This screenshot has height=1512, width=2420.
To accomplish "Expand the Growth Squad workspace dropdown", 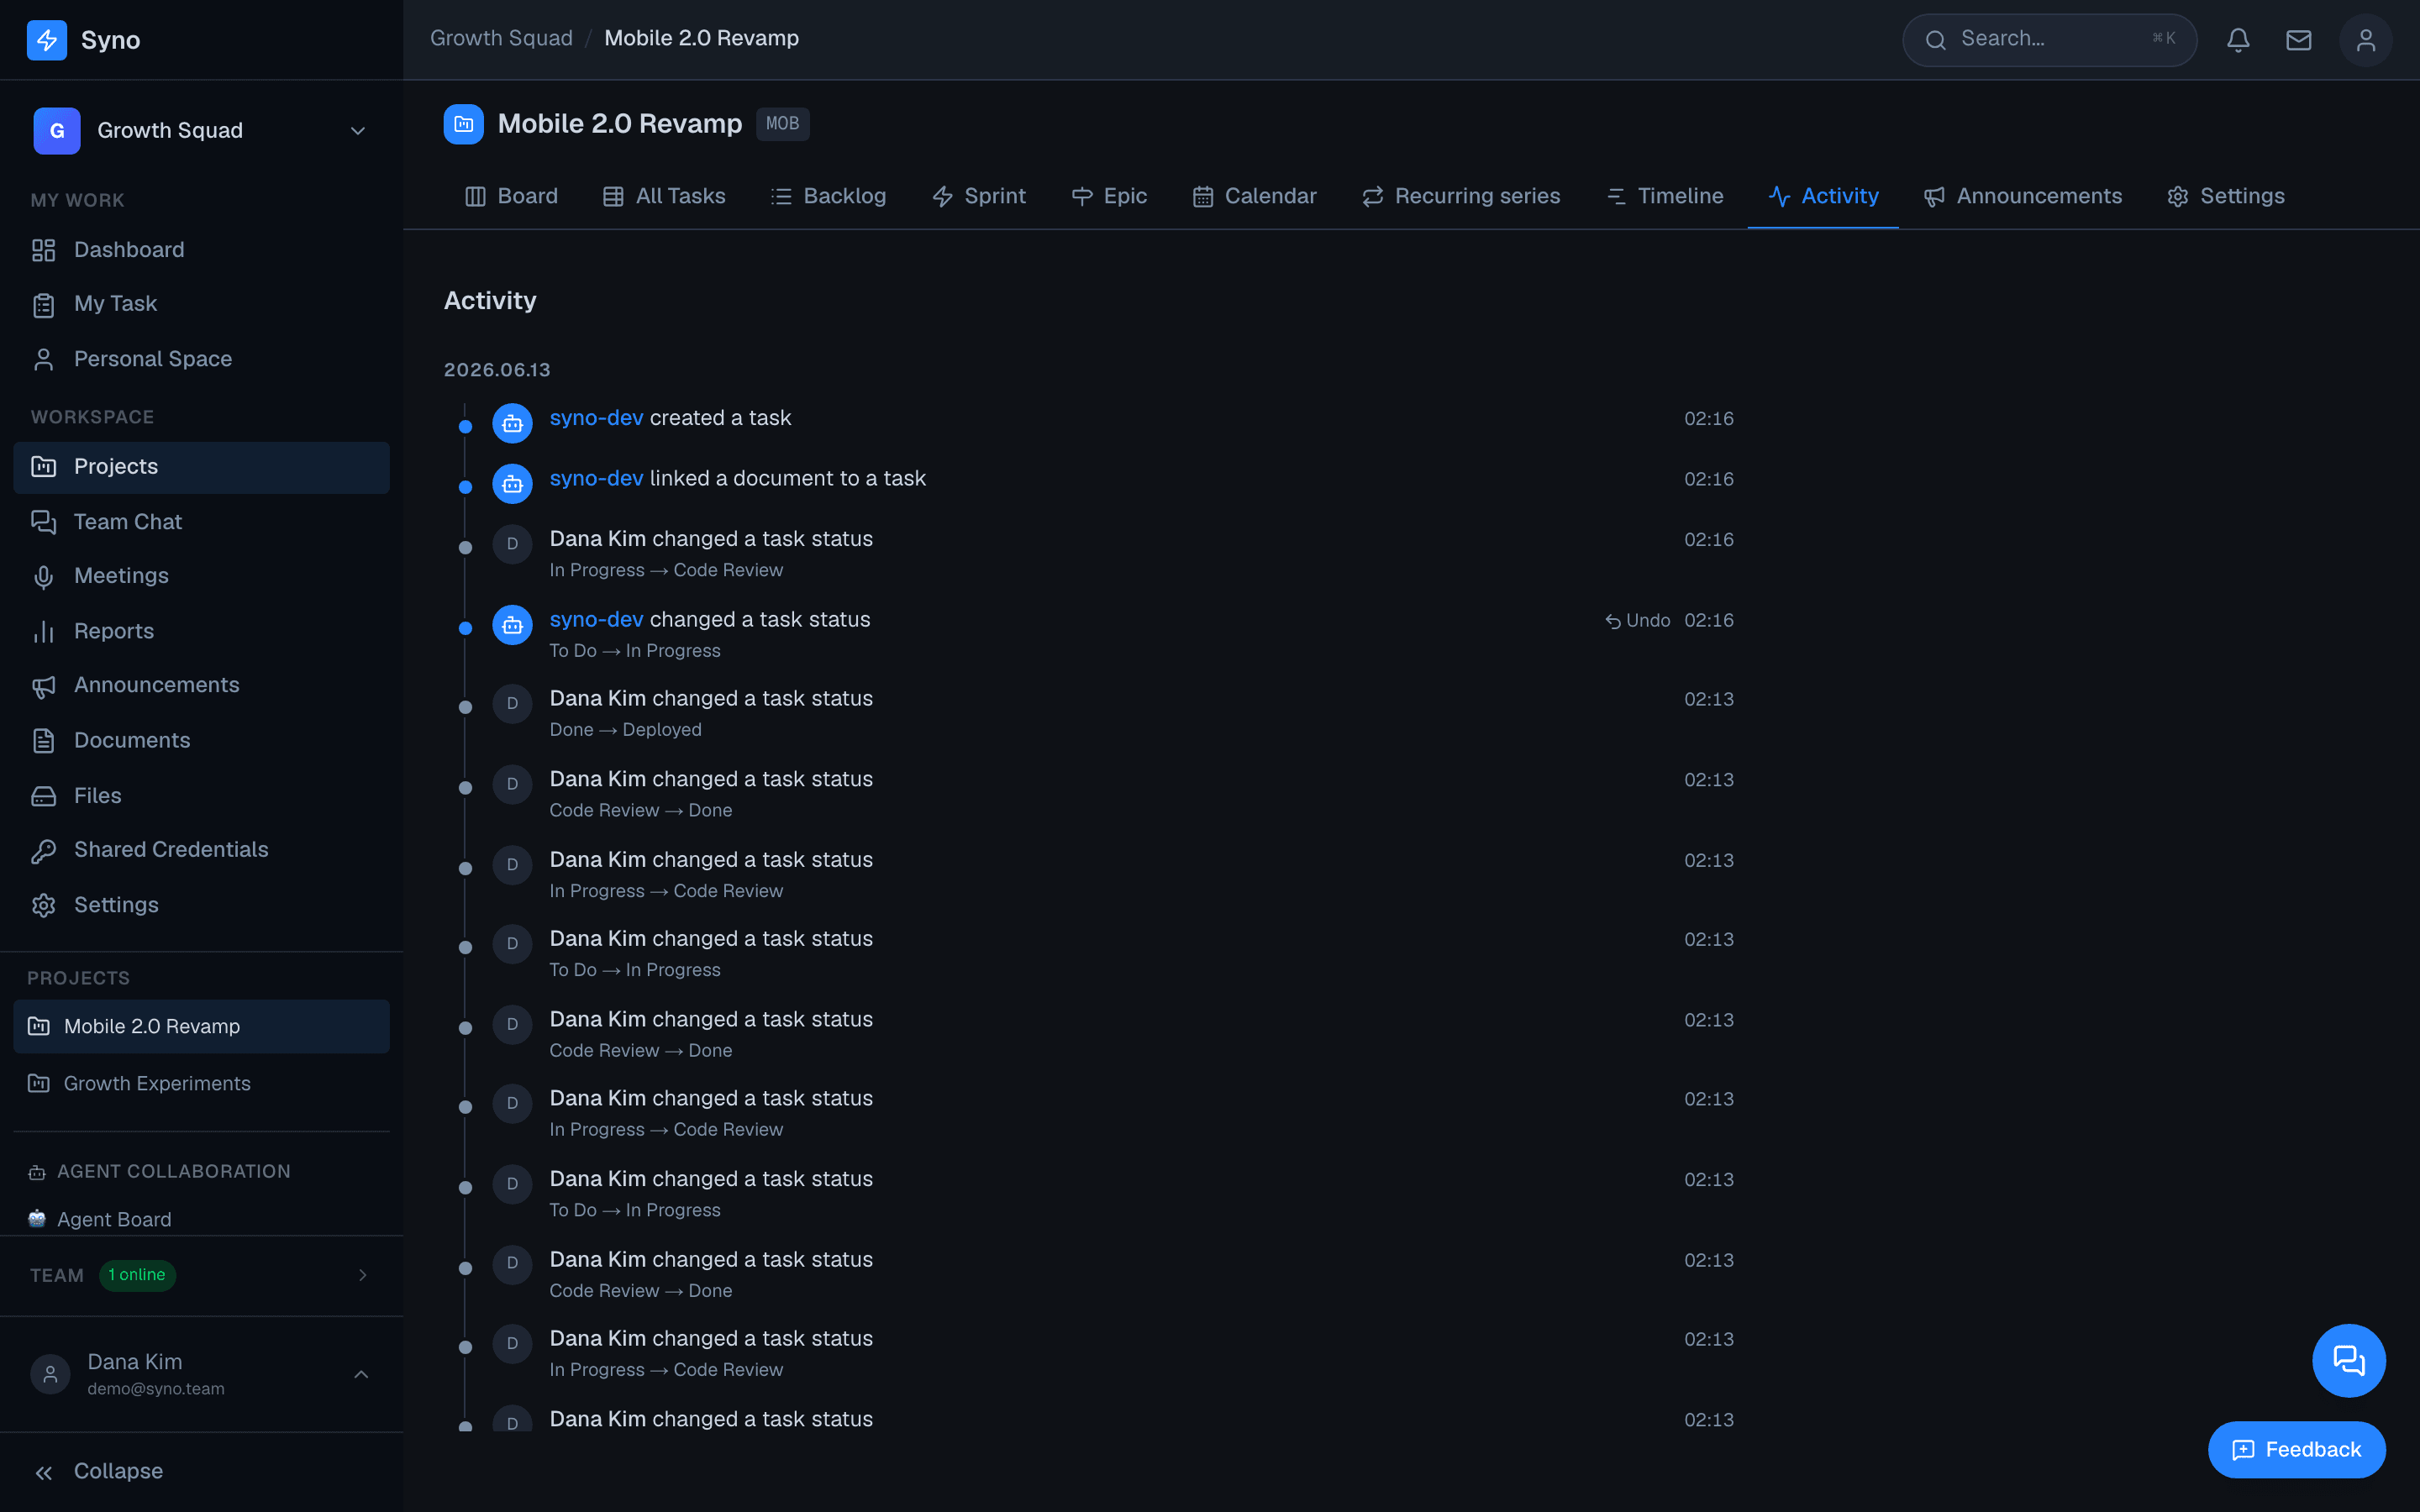I will [357, 131].
